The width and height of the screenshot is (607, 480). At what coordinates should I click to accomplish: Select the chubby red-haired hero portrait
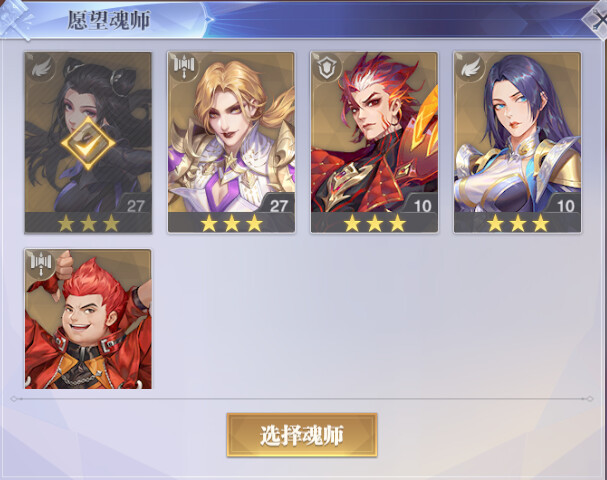[88, 319]
